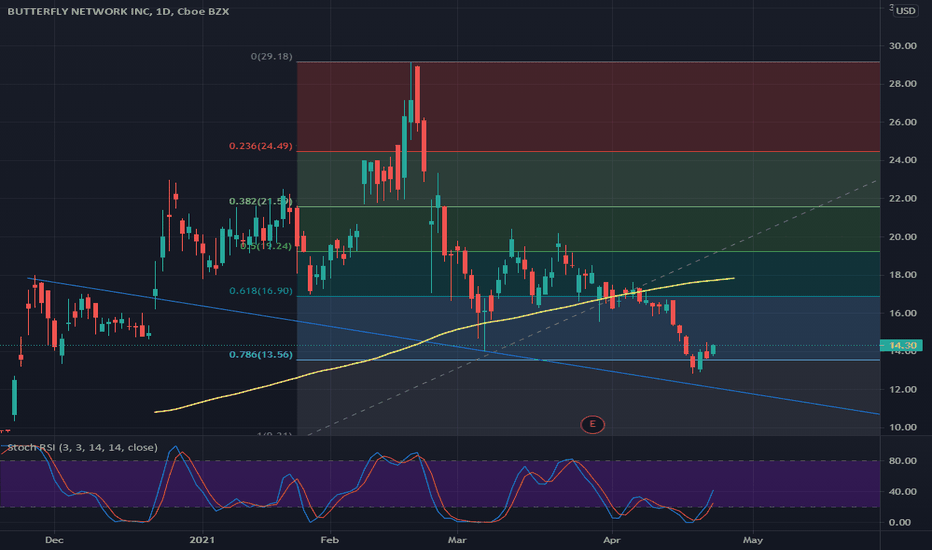Select the red 0.236 Fibonacci level line

[588, 152]
